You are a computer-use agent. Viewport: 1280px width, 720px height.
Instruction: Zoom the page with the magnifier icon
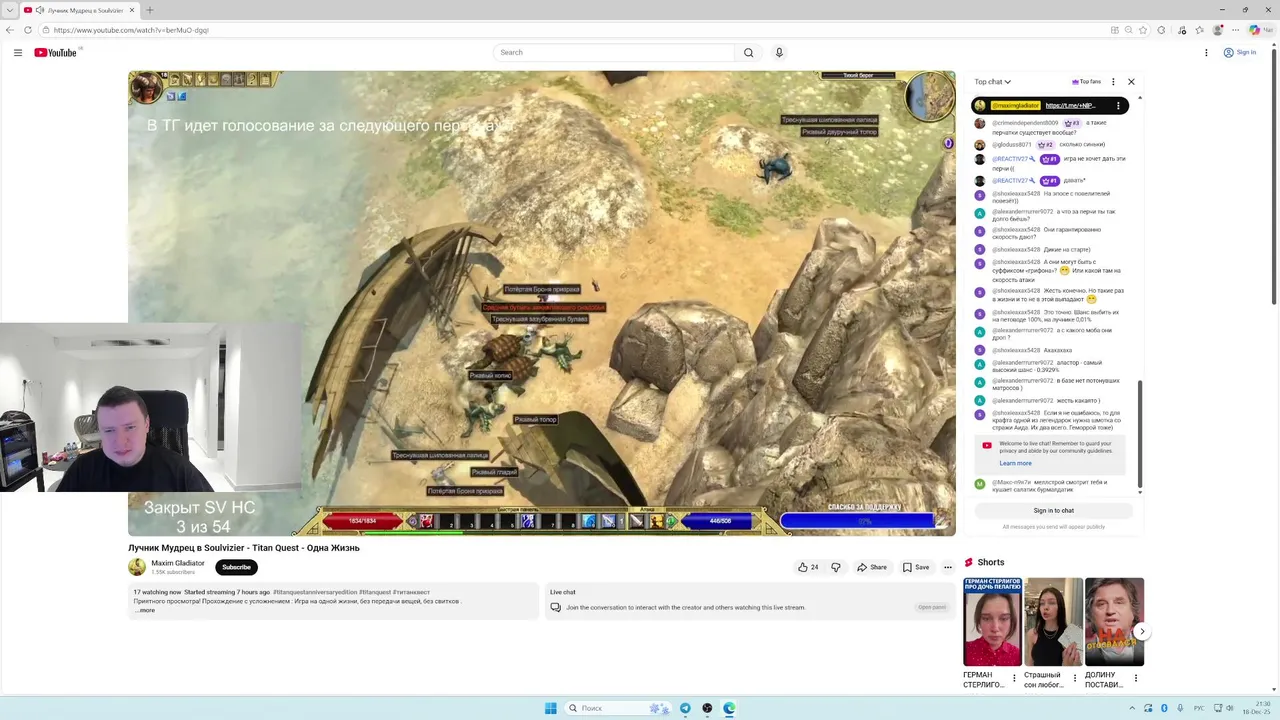tap(1130, 30)
